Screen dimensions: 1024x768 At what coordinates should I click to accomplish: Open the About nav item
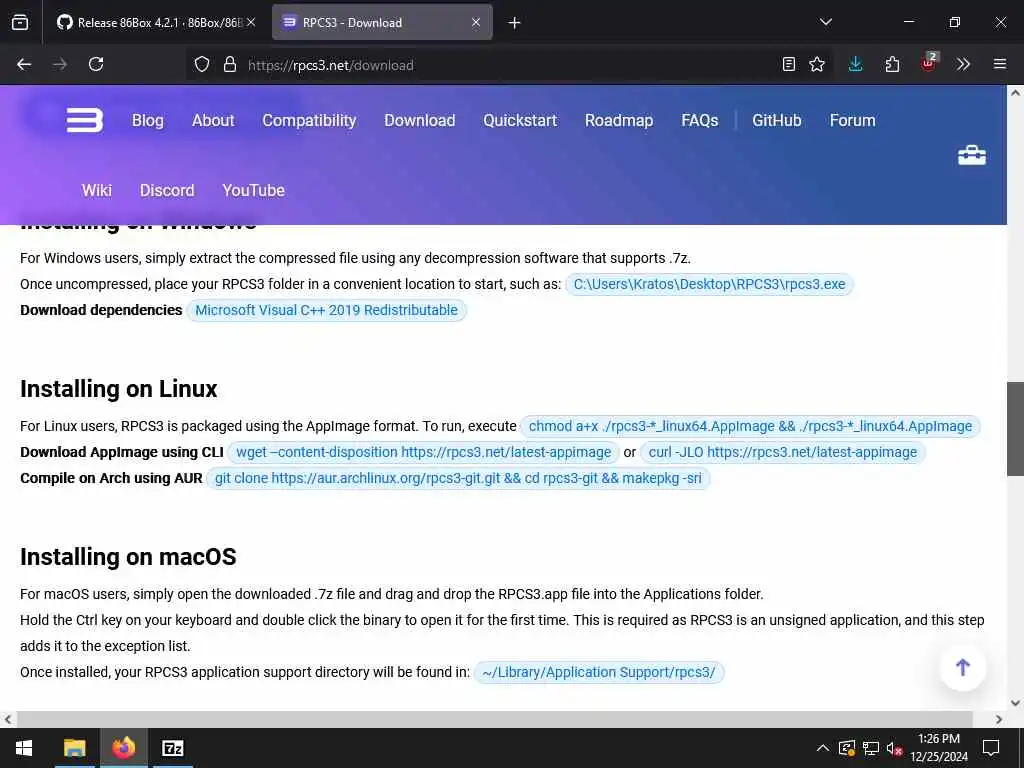click(x=213, y=120)
